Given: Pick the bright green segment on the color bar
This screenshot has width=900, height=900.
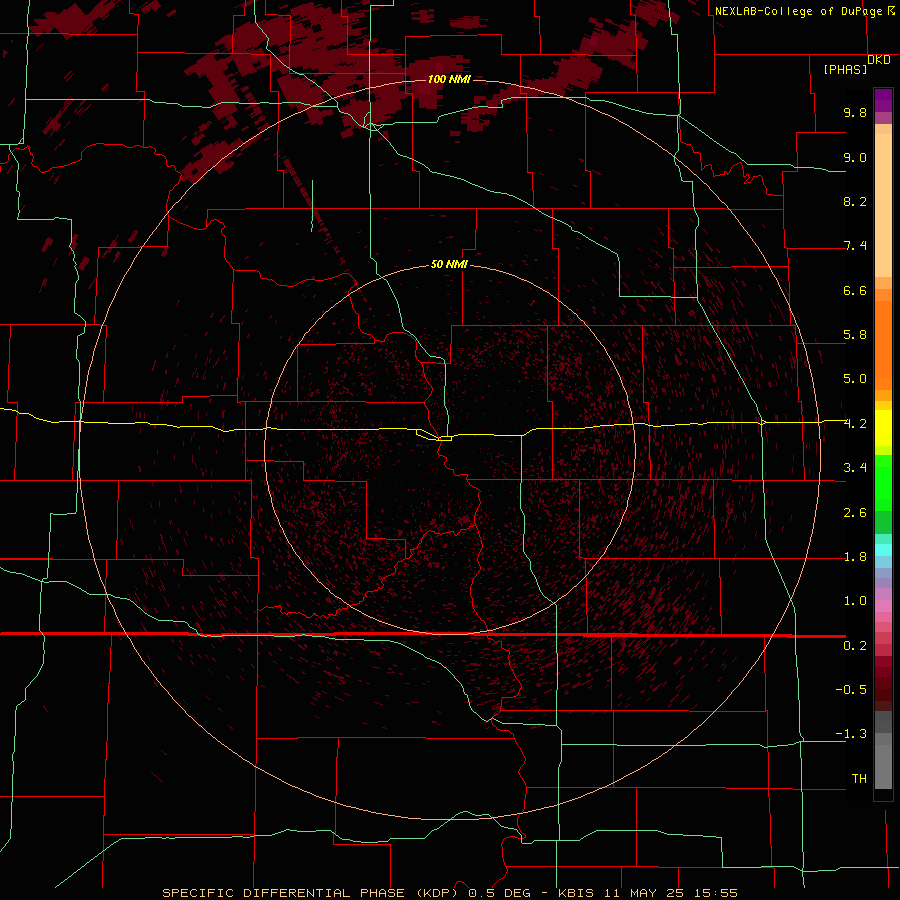Looking at the screenshot, I should 883,482.
